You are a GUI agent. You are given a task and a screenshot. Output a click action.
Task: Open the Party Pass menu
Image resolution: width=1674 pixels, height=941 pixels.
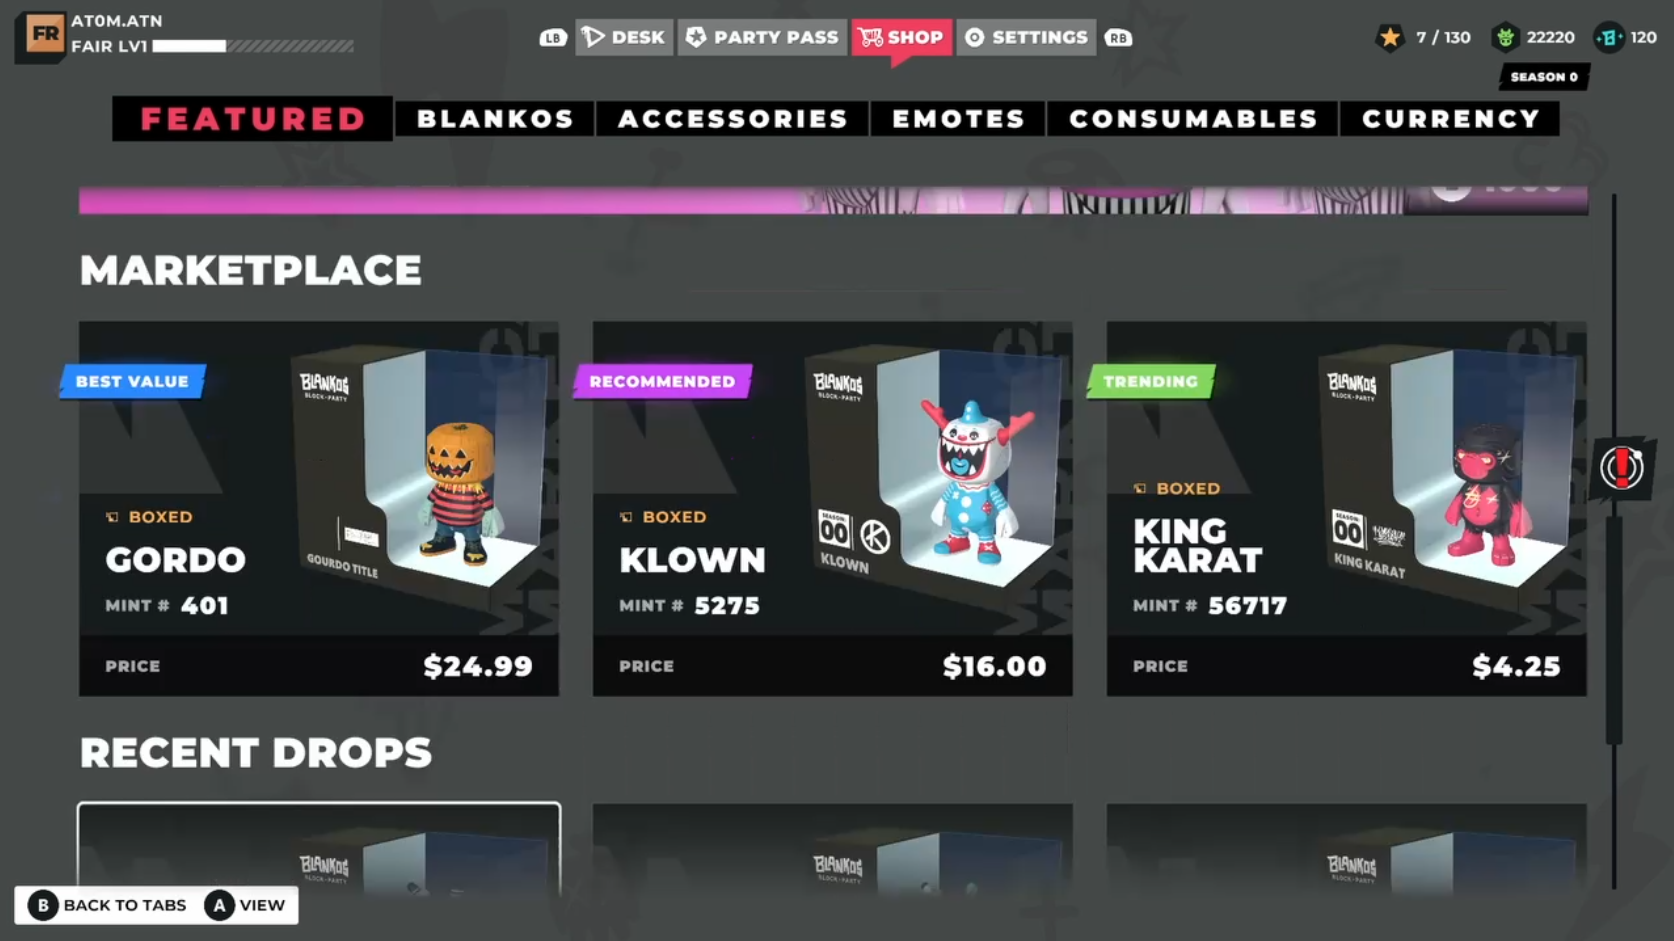[762, 37]
